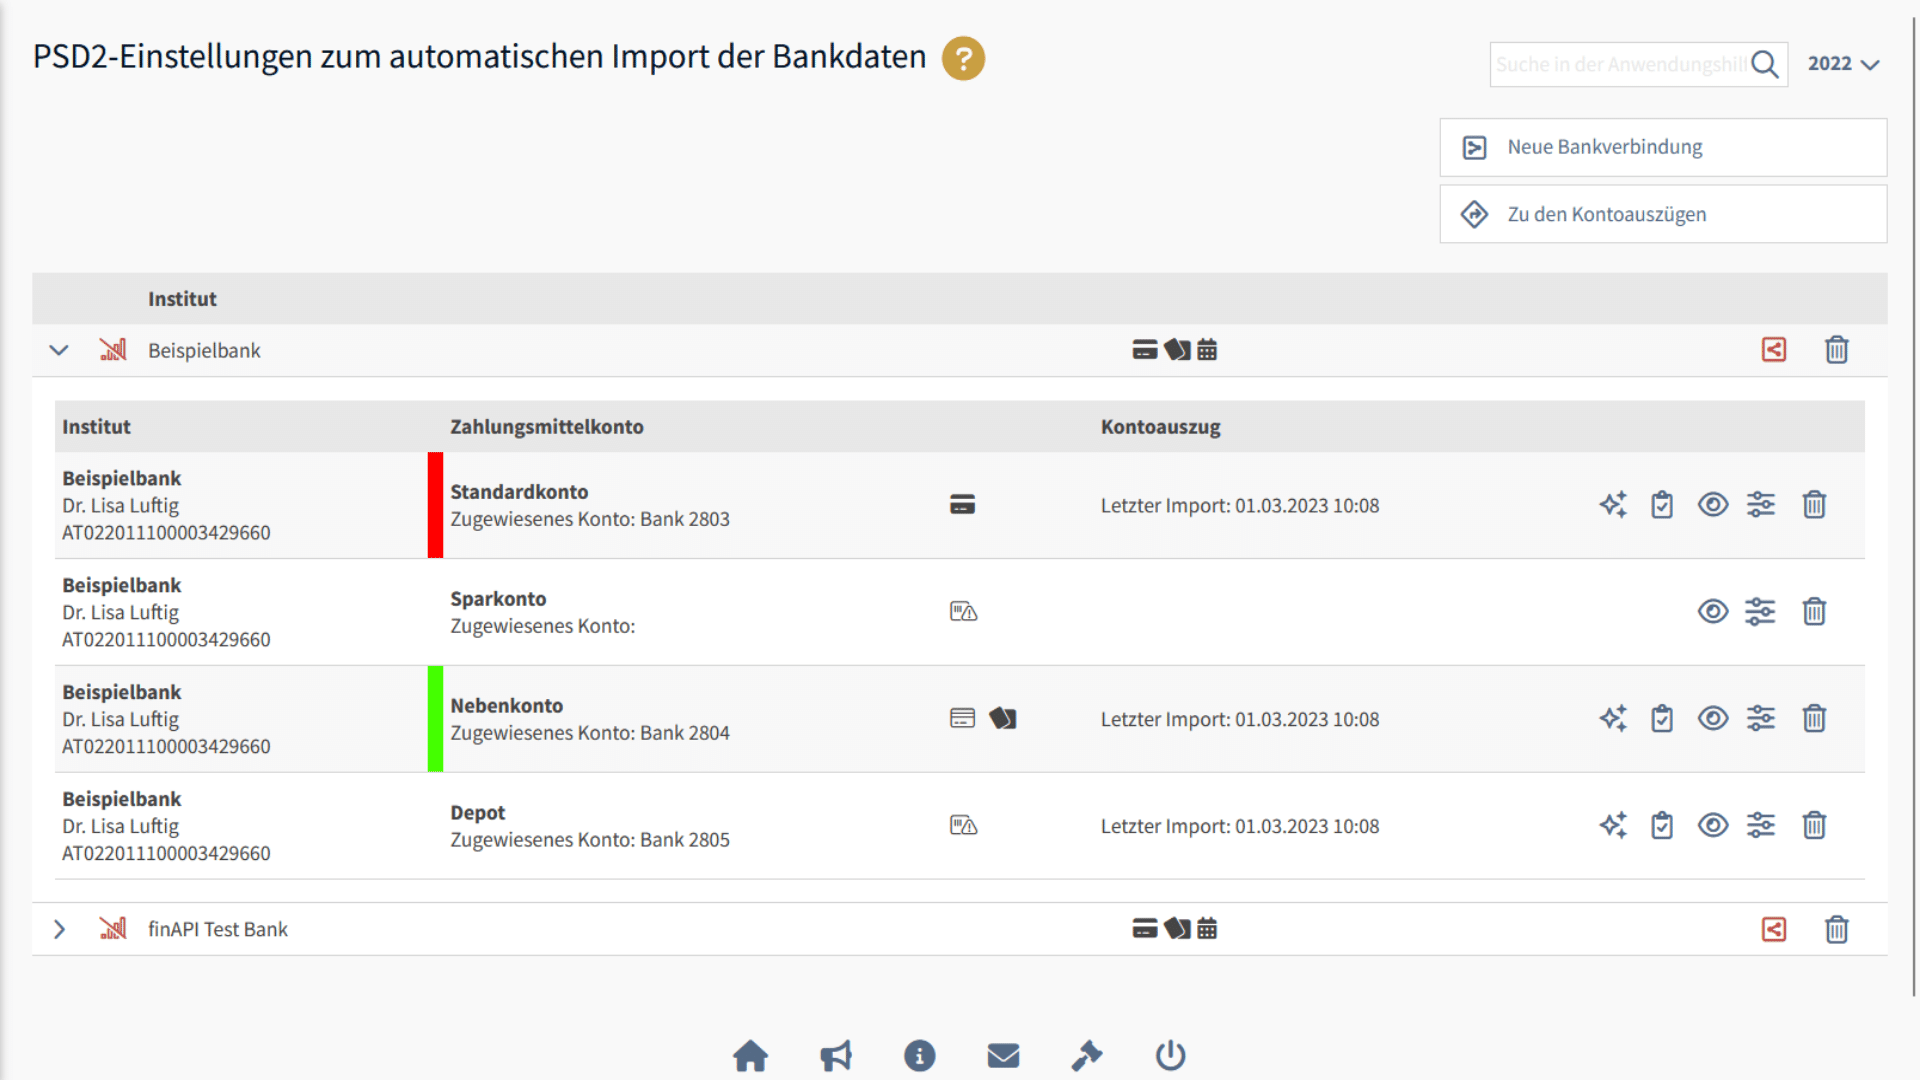
Task: Expand the finAPI Test Bank row
Action: pyautogui.click(x=59, y=929)
